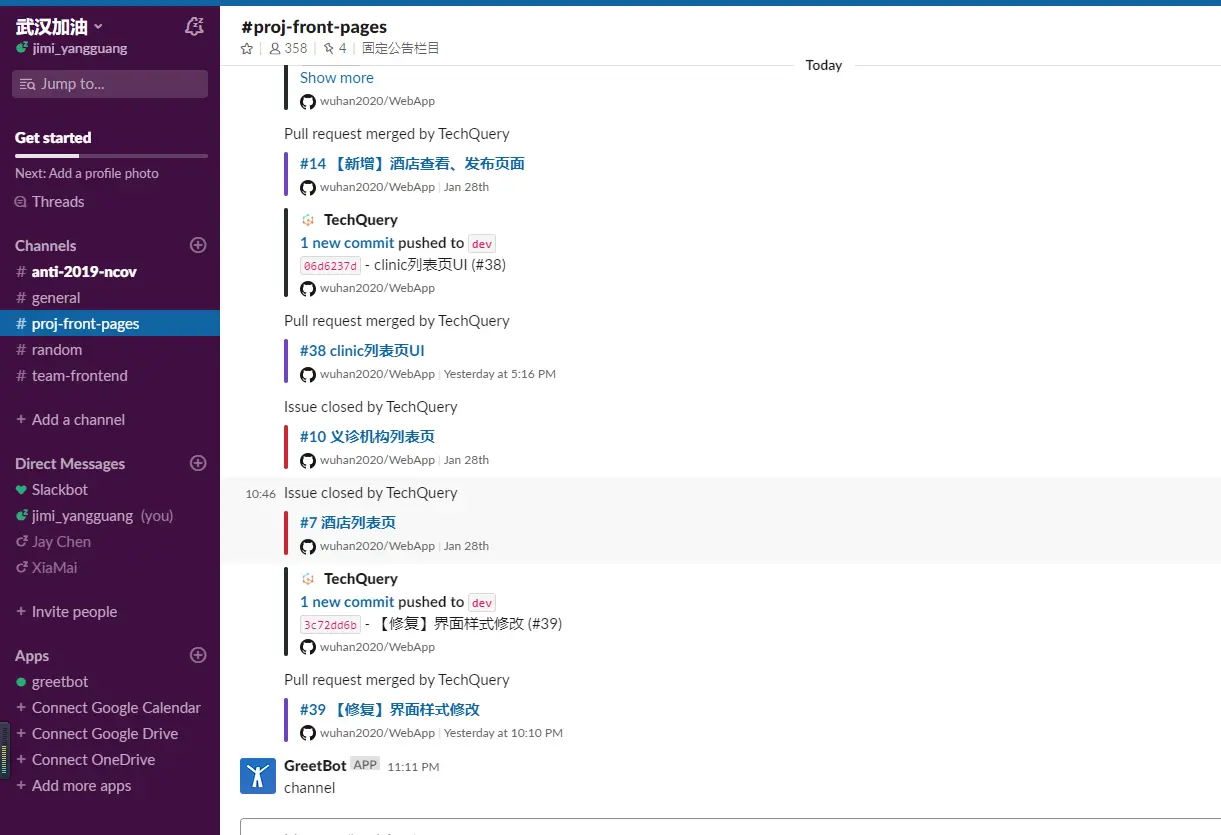Click GitHub icon beside #38 clinic列表页UI
The image size is (1221, 835).
click(x=308, y=374)
